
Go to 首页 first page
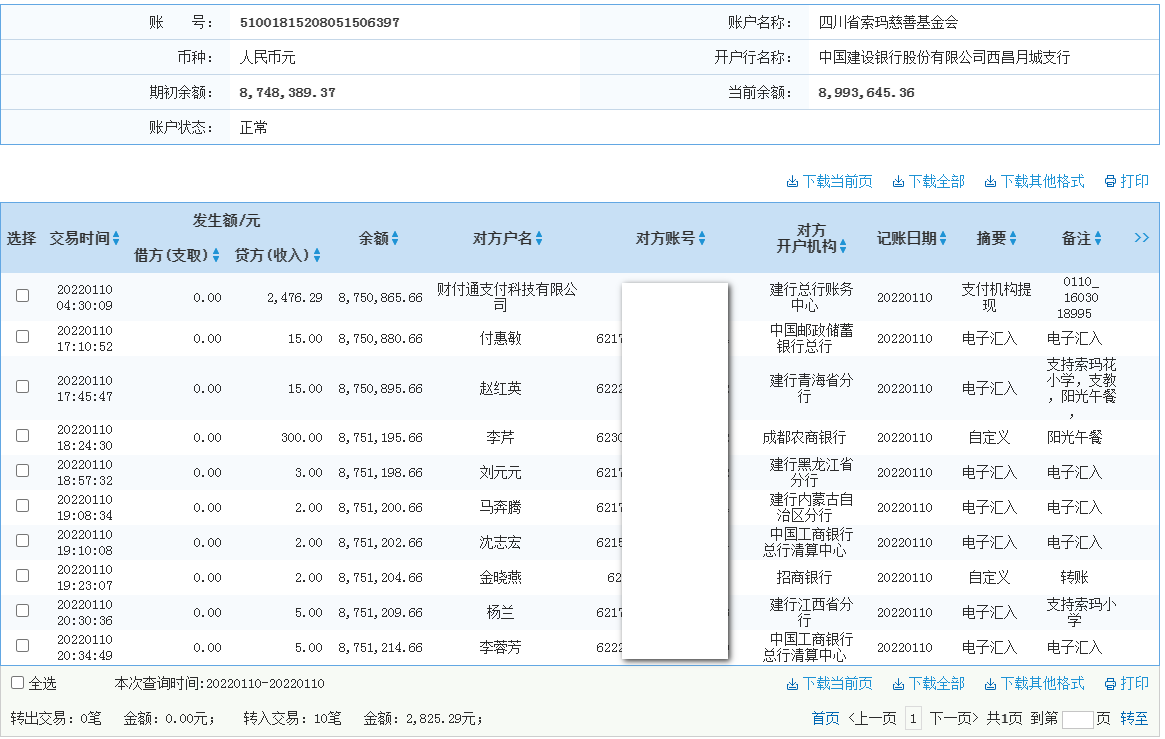pos(825,718)
